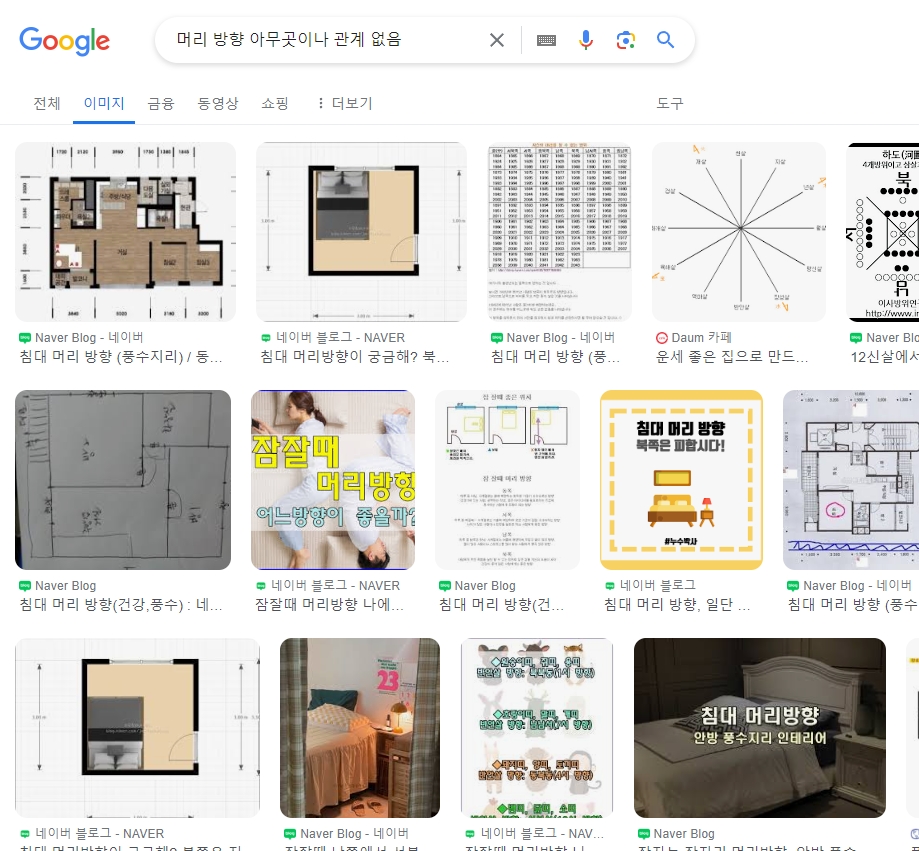Open the 잠 잘때 좋은 위치 diagram thumbnail
This screenshot has width=919, height=851.
pyautogui.click(x=507, y=479)
